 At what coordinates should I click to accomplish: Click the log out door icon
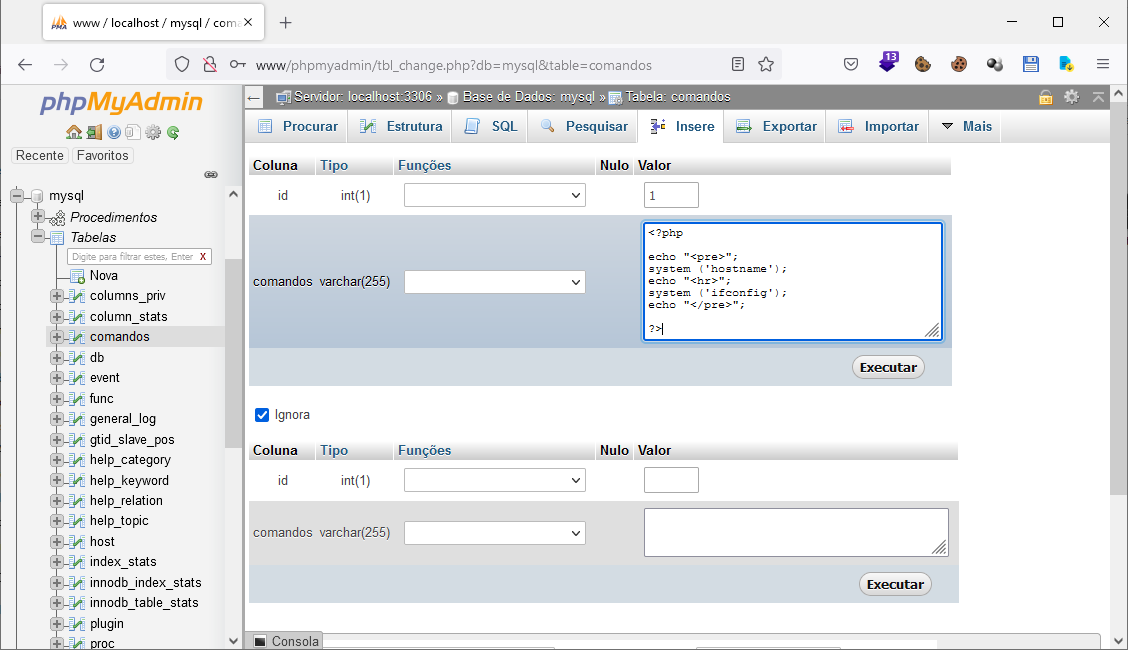point(94,132)
